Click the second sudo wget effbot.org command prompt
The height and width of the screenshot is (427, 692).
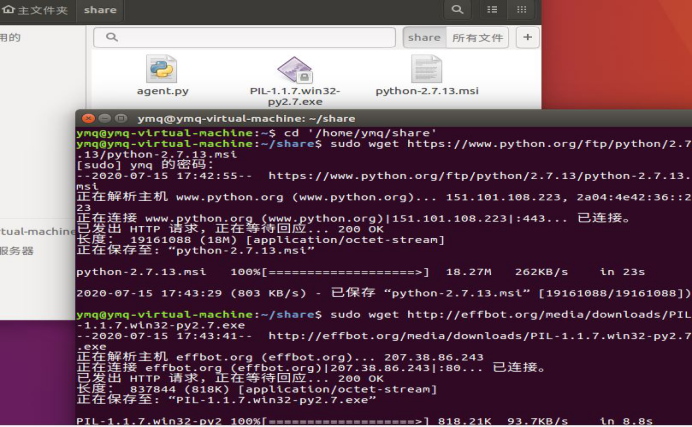coord(383,320)
